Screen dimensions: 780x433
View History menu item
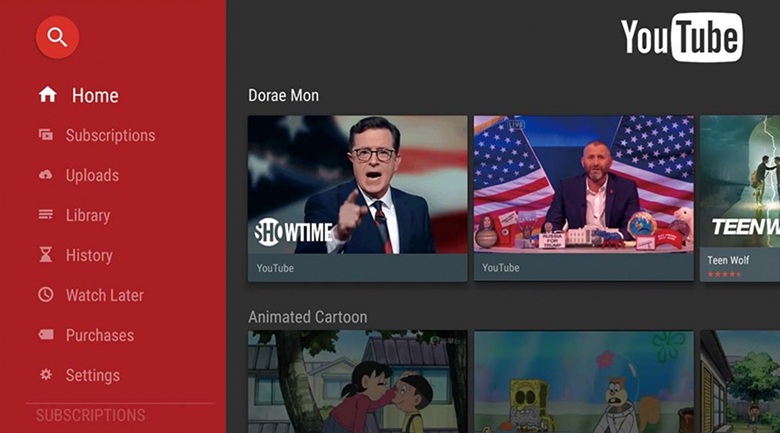[76, 255]
